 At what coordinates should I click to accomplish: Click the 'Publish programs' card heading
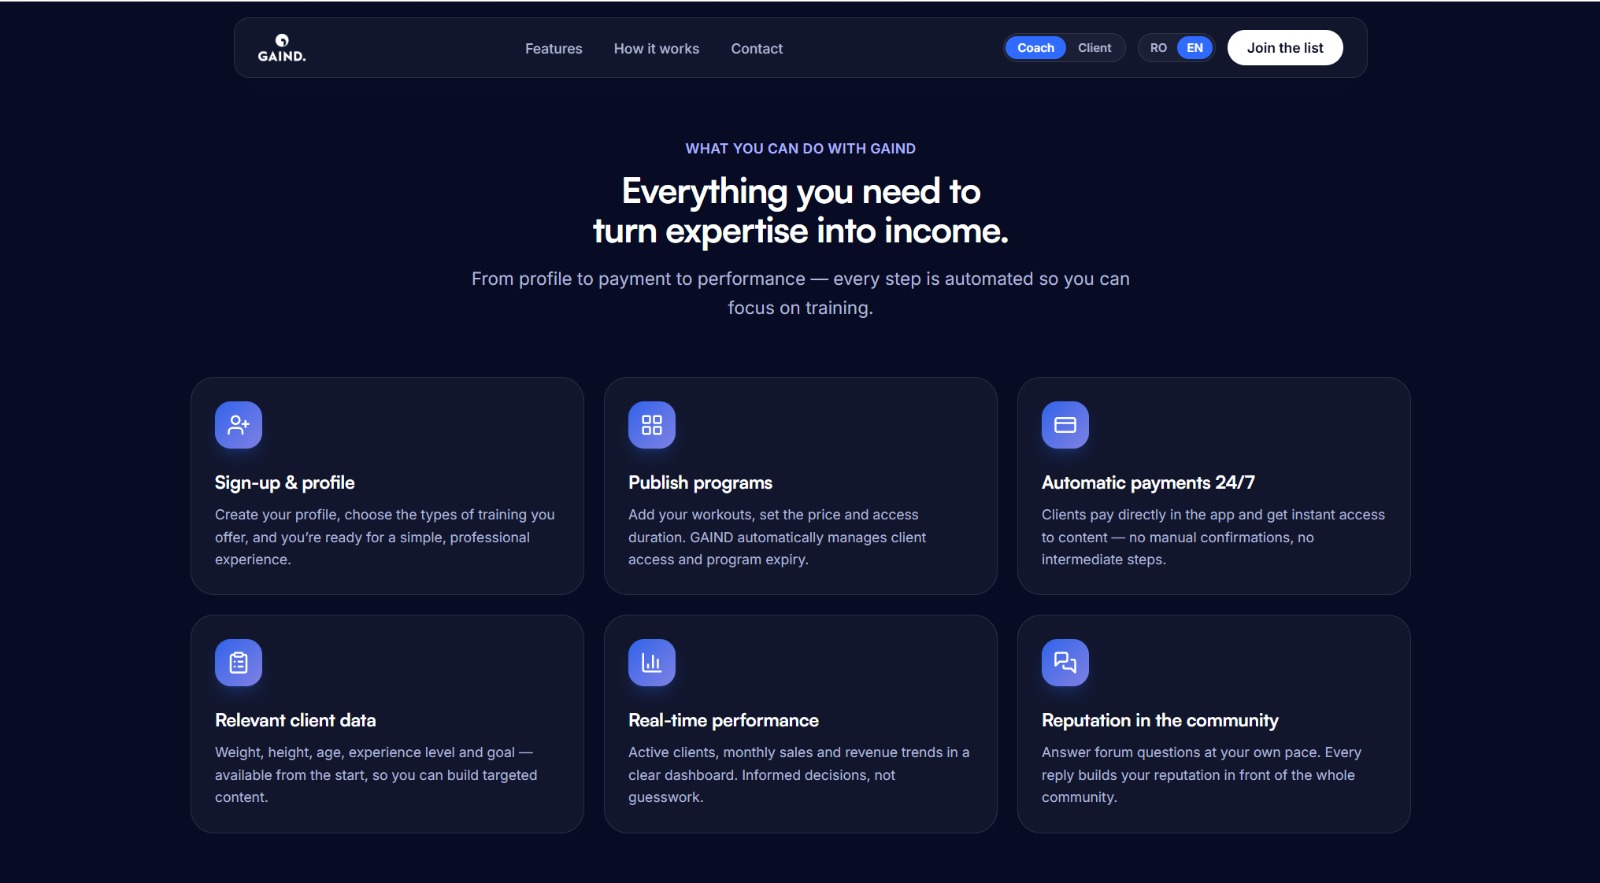click(700, 483)
